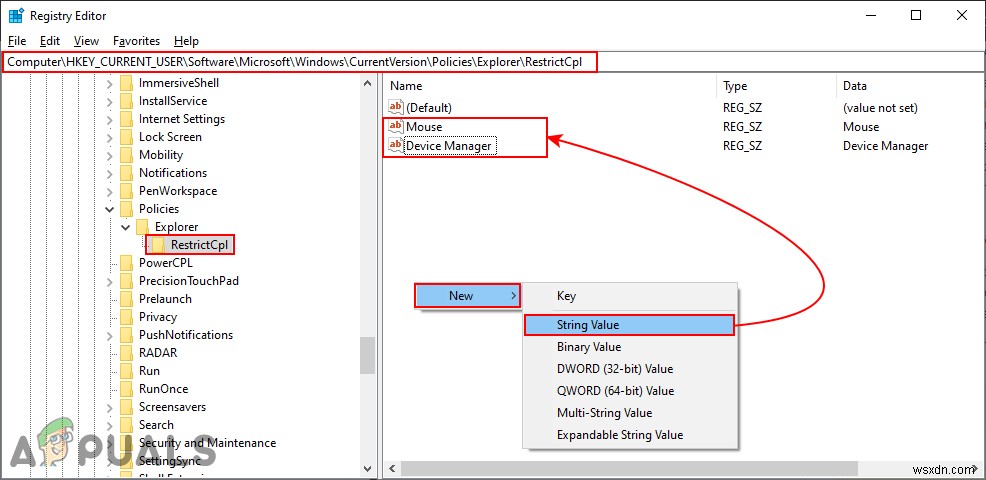This screenshot has height=480, width=986.
Task: Click the RADAR folder icon
Action: coord(127,353)
